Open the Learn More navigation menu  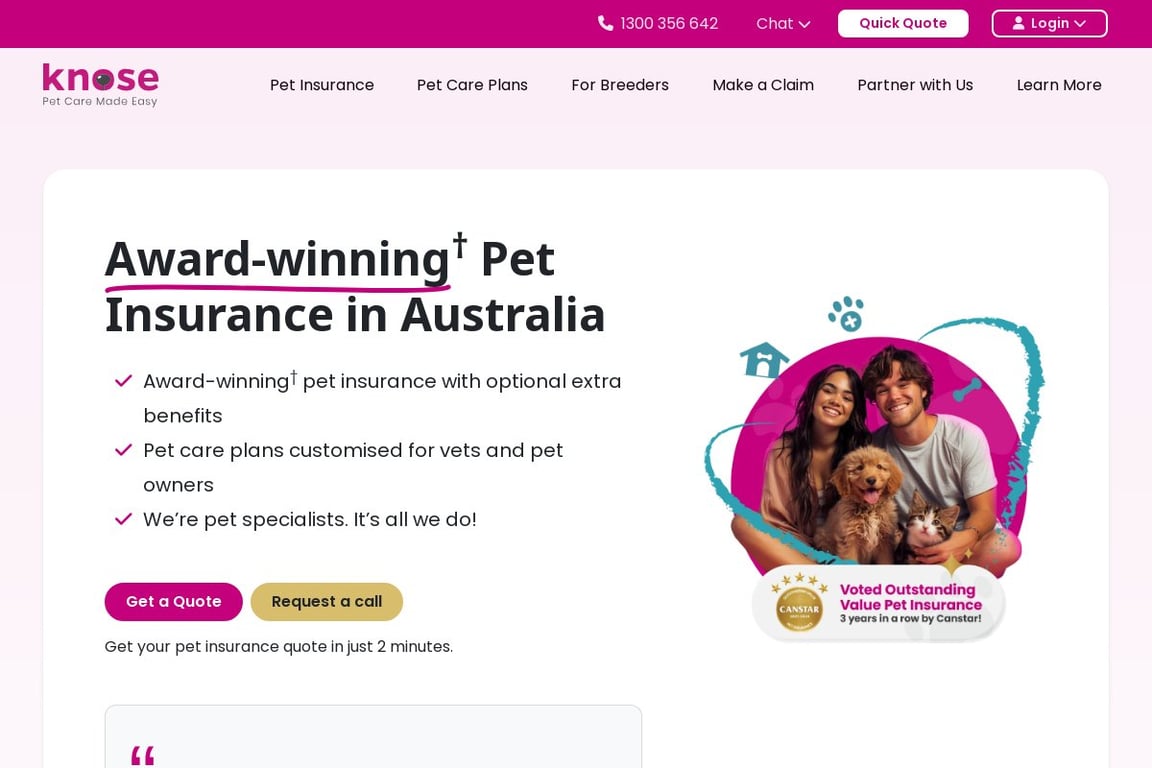(x=1059, y=85)
